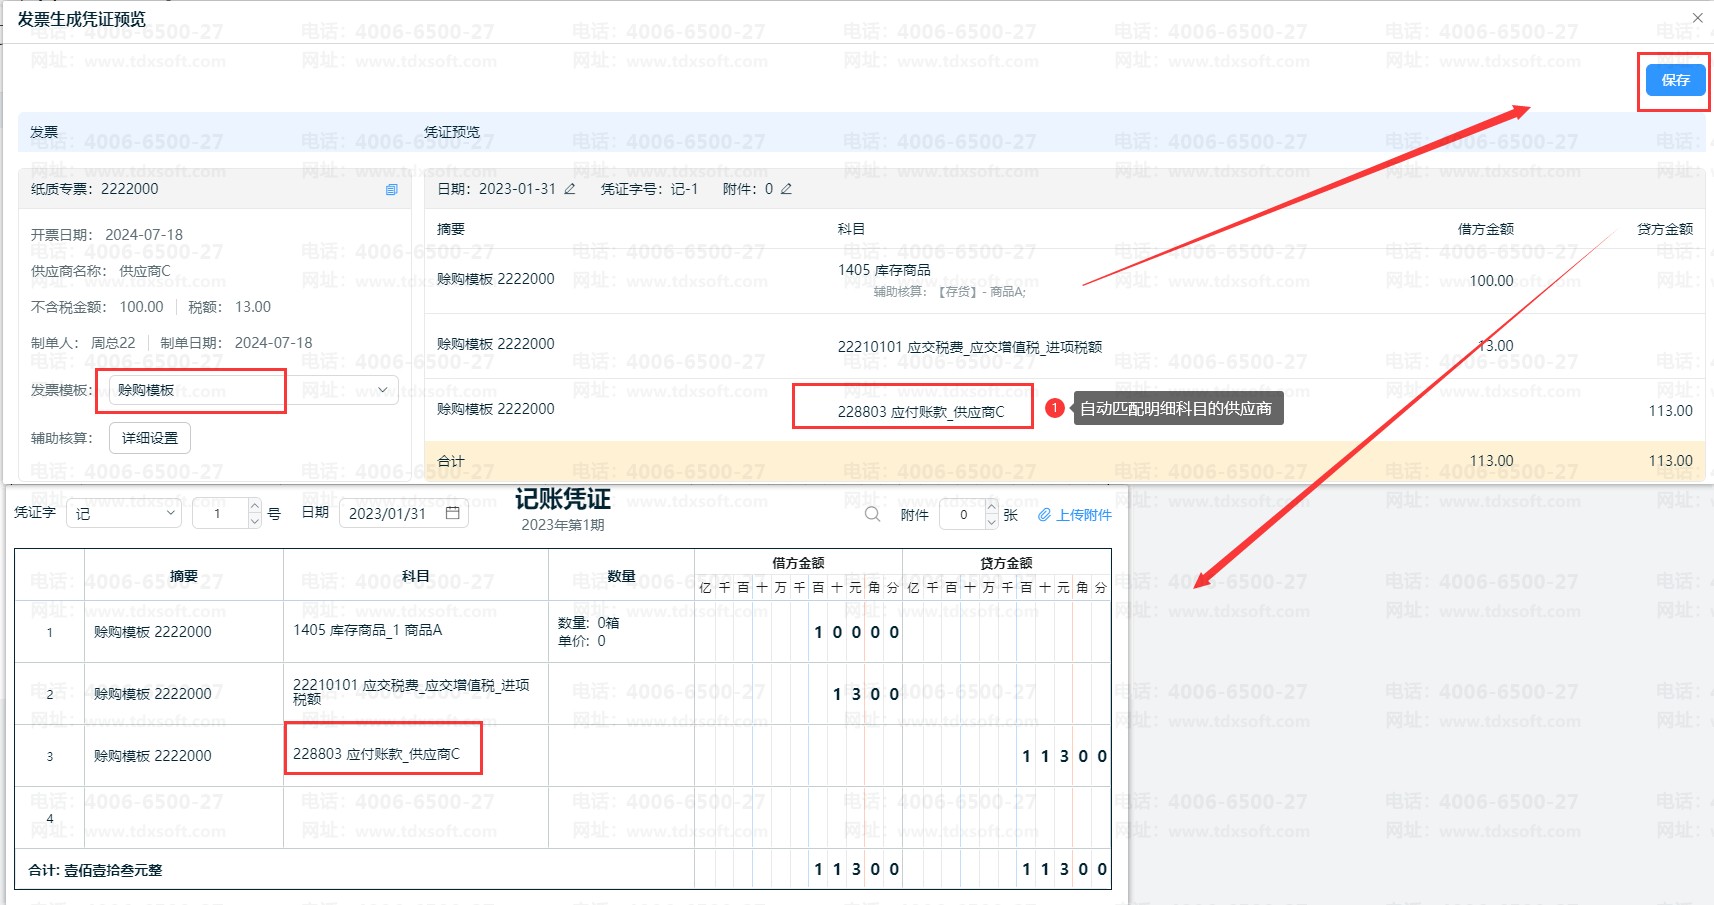Screen dimensions: 1714x905
Task: Expand the 发票模板 dropdown
Action: pyautogui.click(x=382, y=390)
